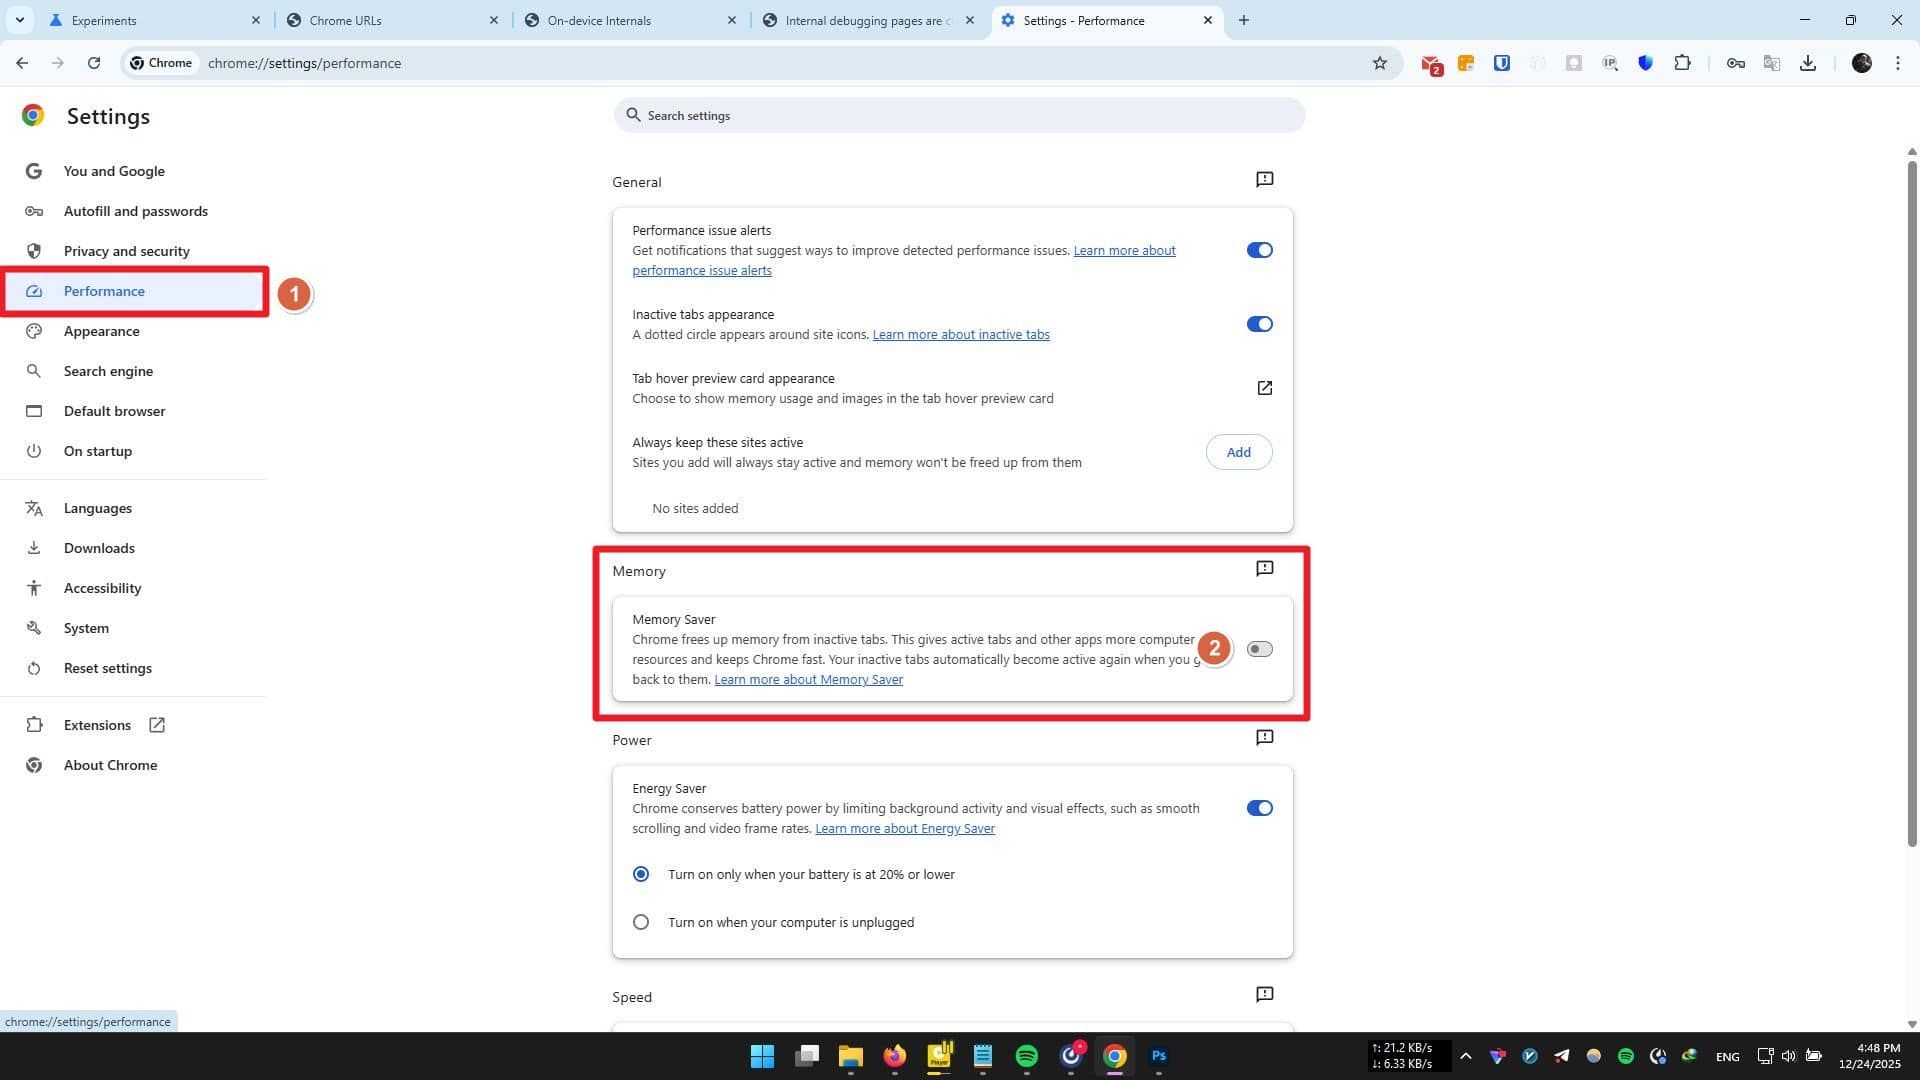This screenshot has height=1080, width=1920.
Task: Open the Extensions puzzle icon
Action: pyautogui.click(x=1683, y=63)
